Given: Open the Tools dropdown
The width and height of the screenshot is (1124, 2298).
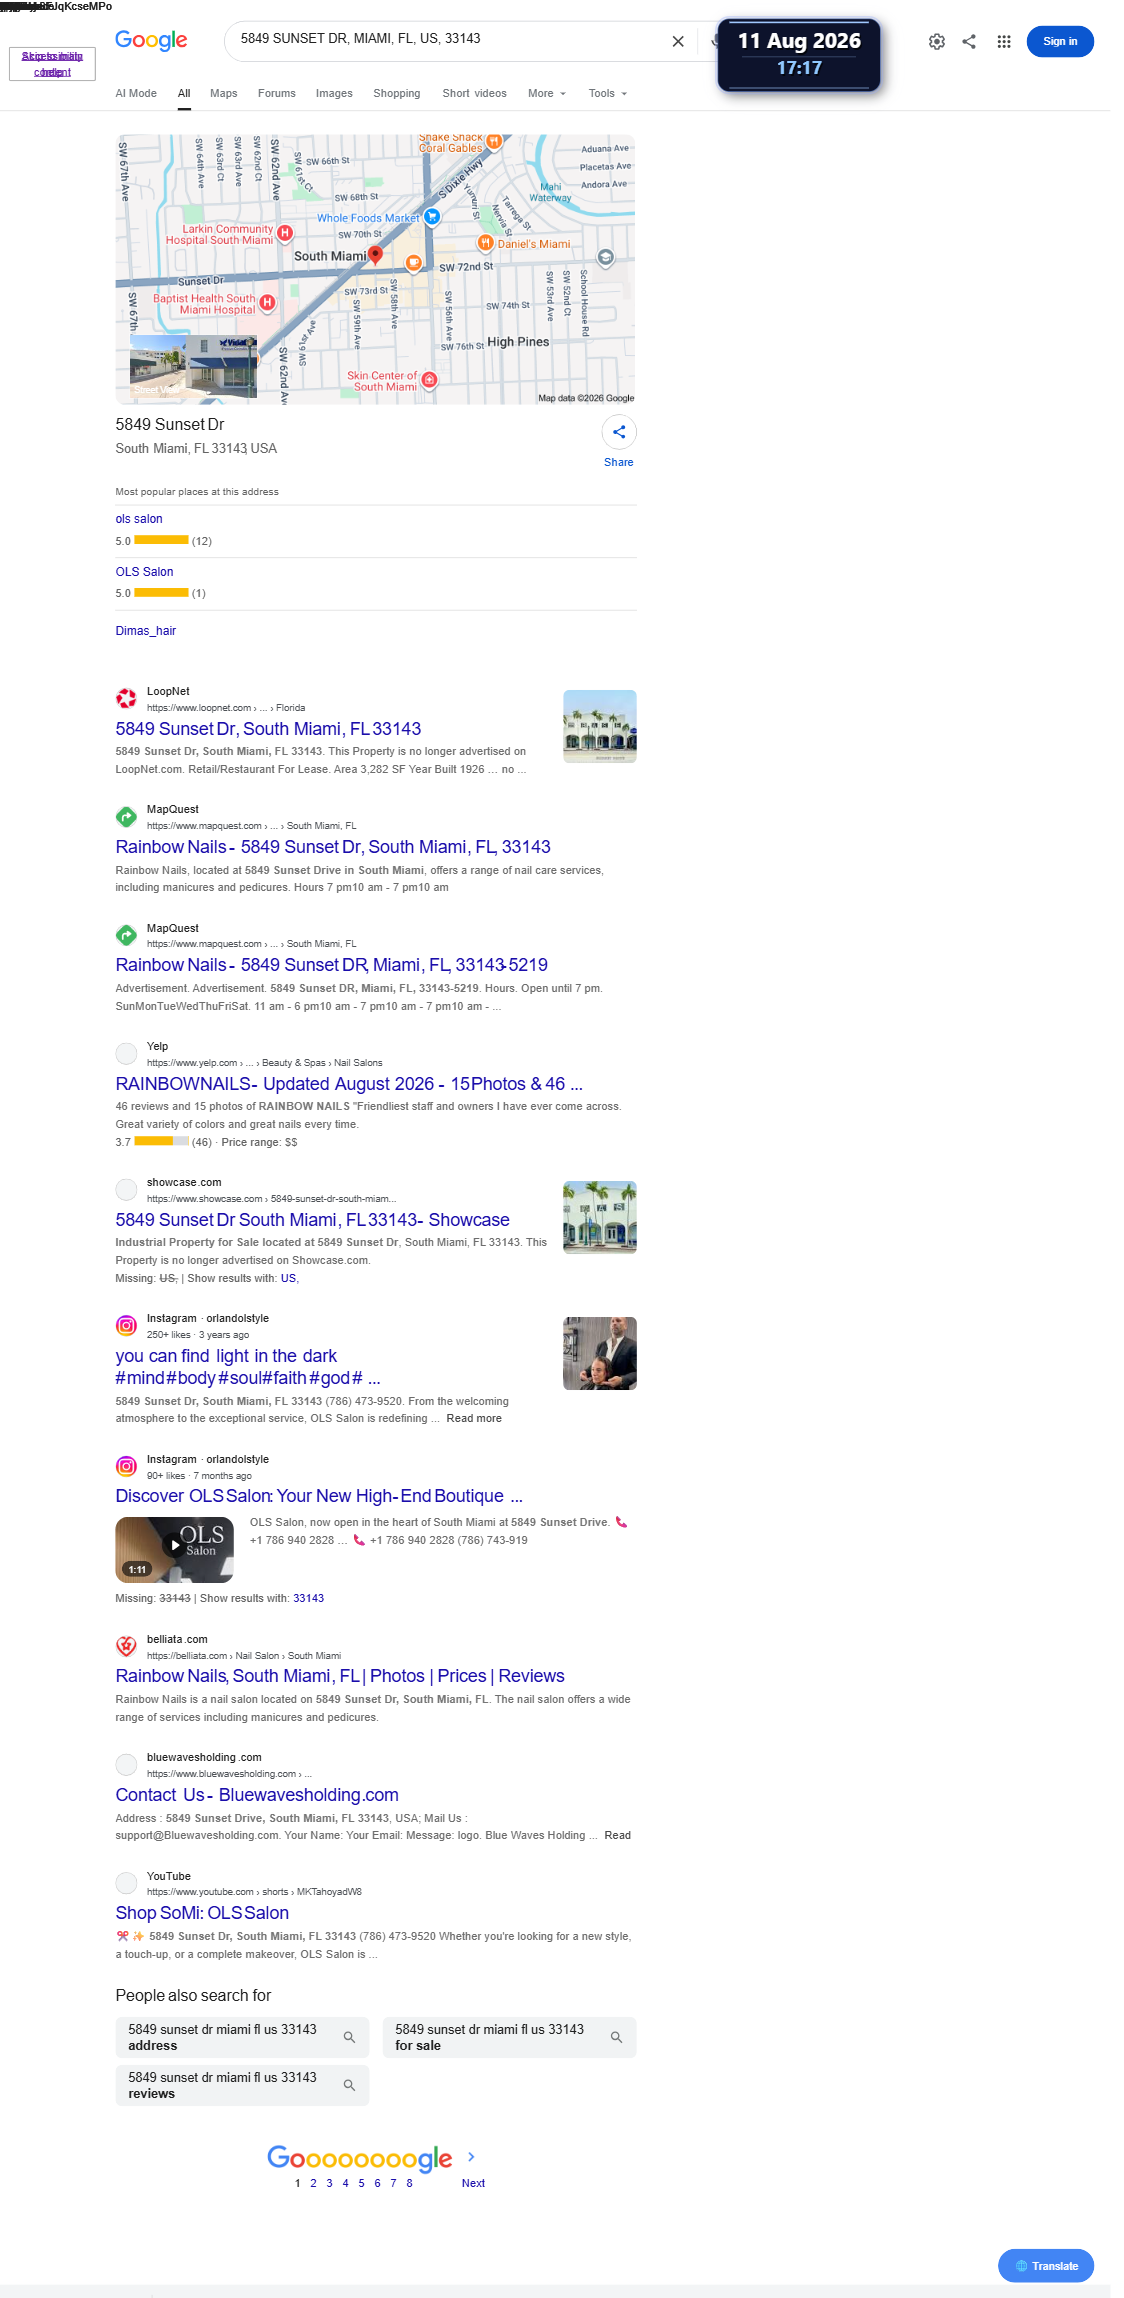Looking at the screenshot, I should click(607, 93).
